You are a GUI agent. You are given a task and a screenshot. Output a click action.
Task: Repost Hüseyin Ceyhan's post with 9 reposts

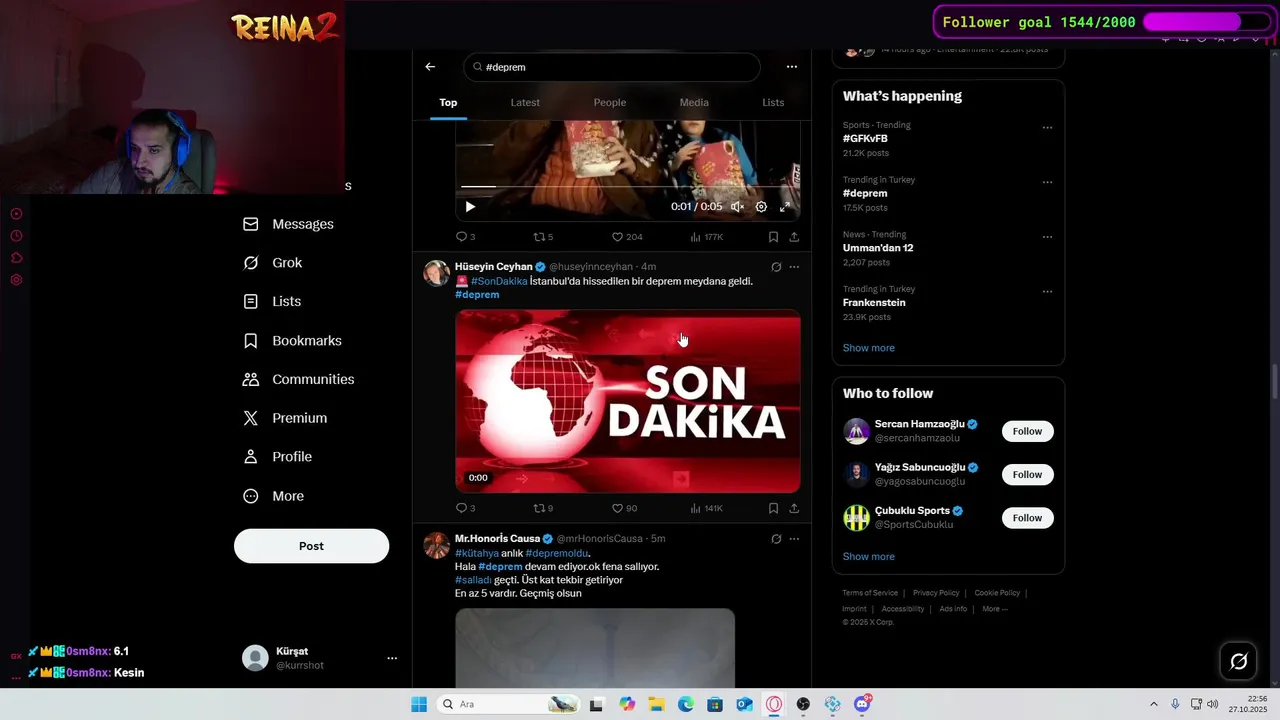[x=543, y=508]
